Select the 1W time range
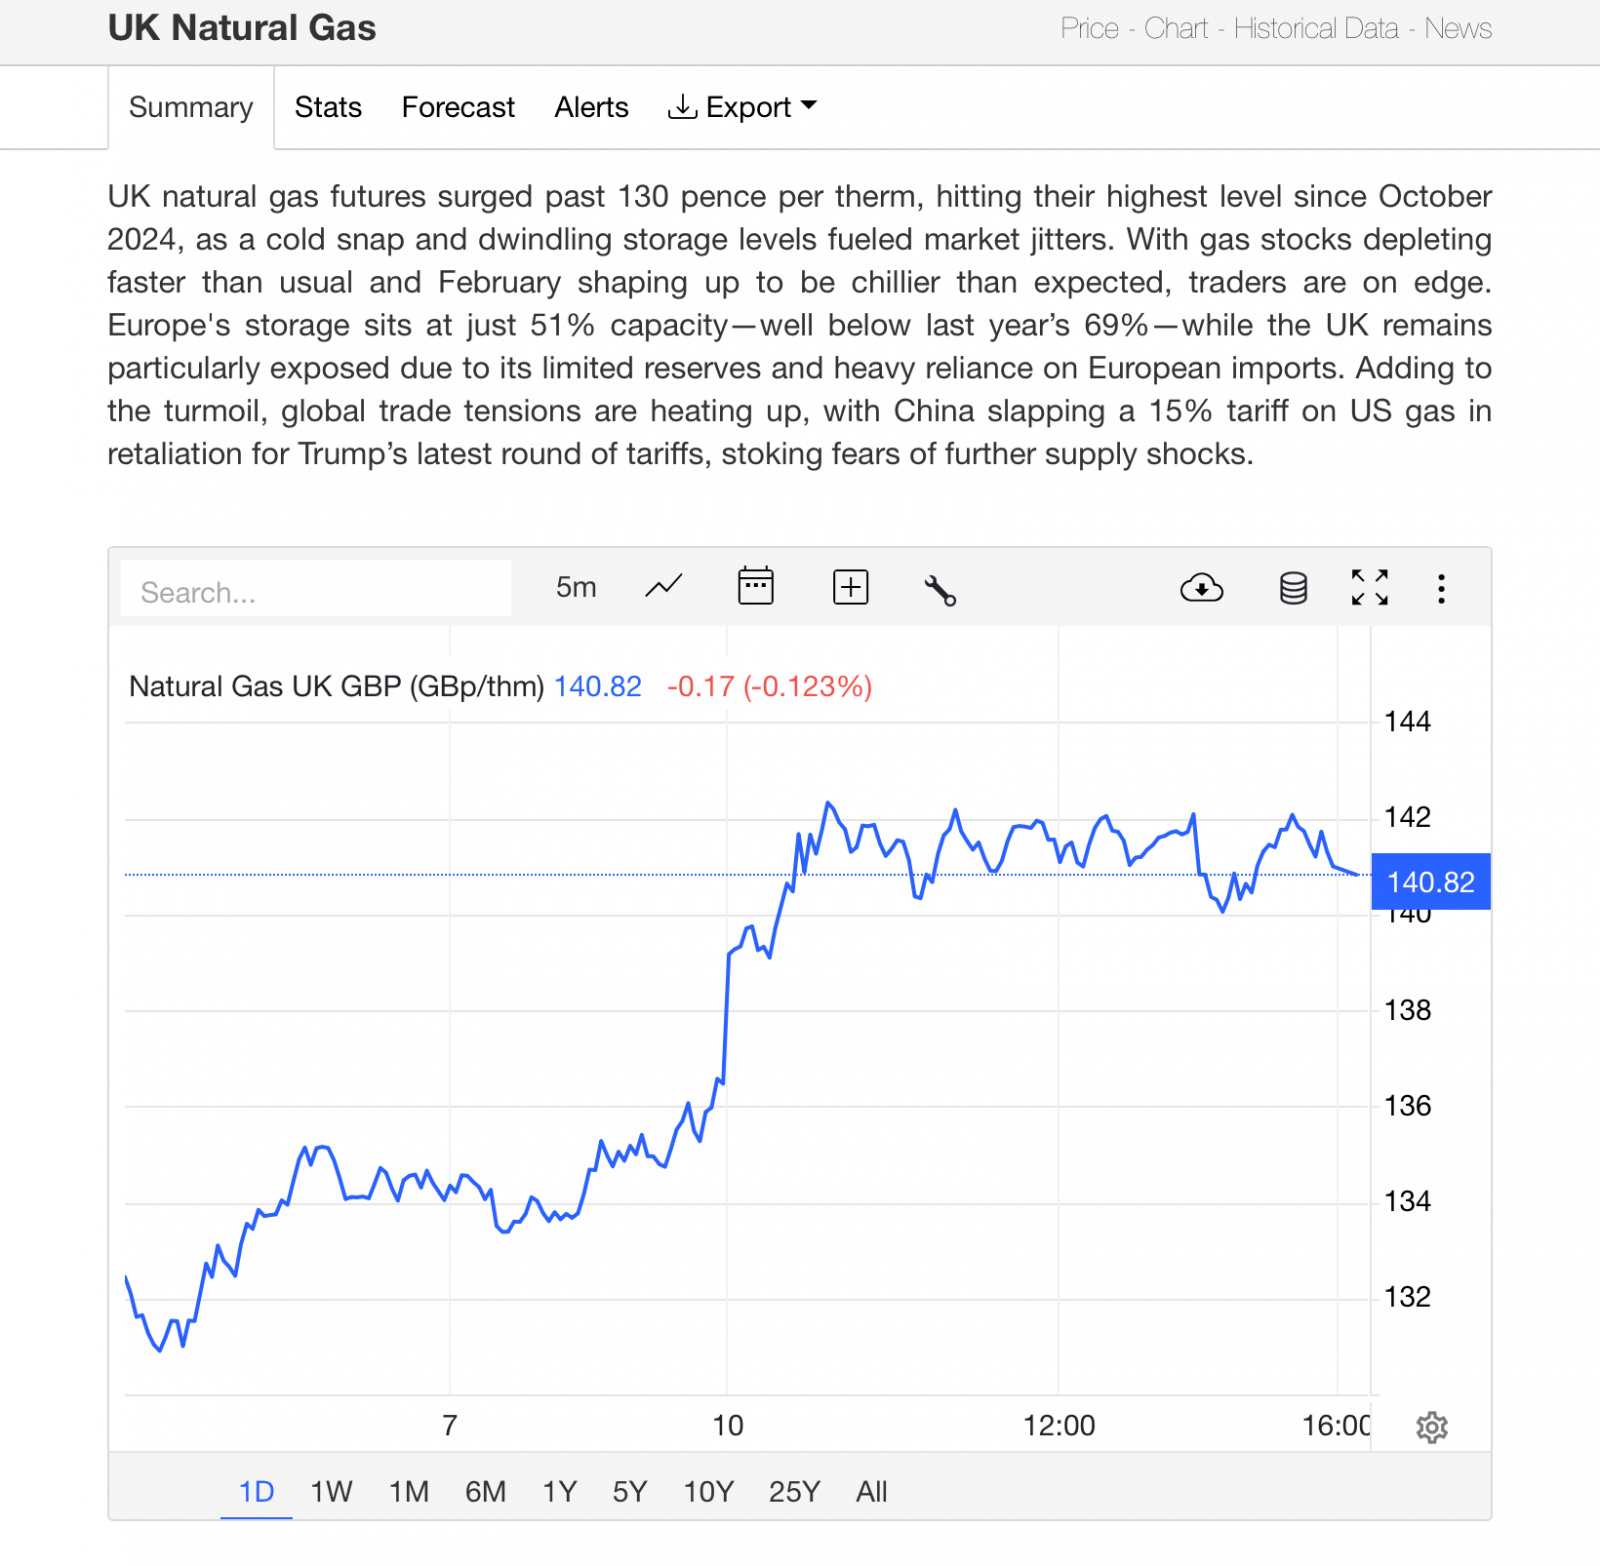 click(331, 1491)
